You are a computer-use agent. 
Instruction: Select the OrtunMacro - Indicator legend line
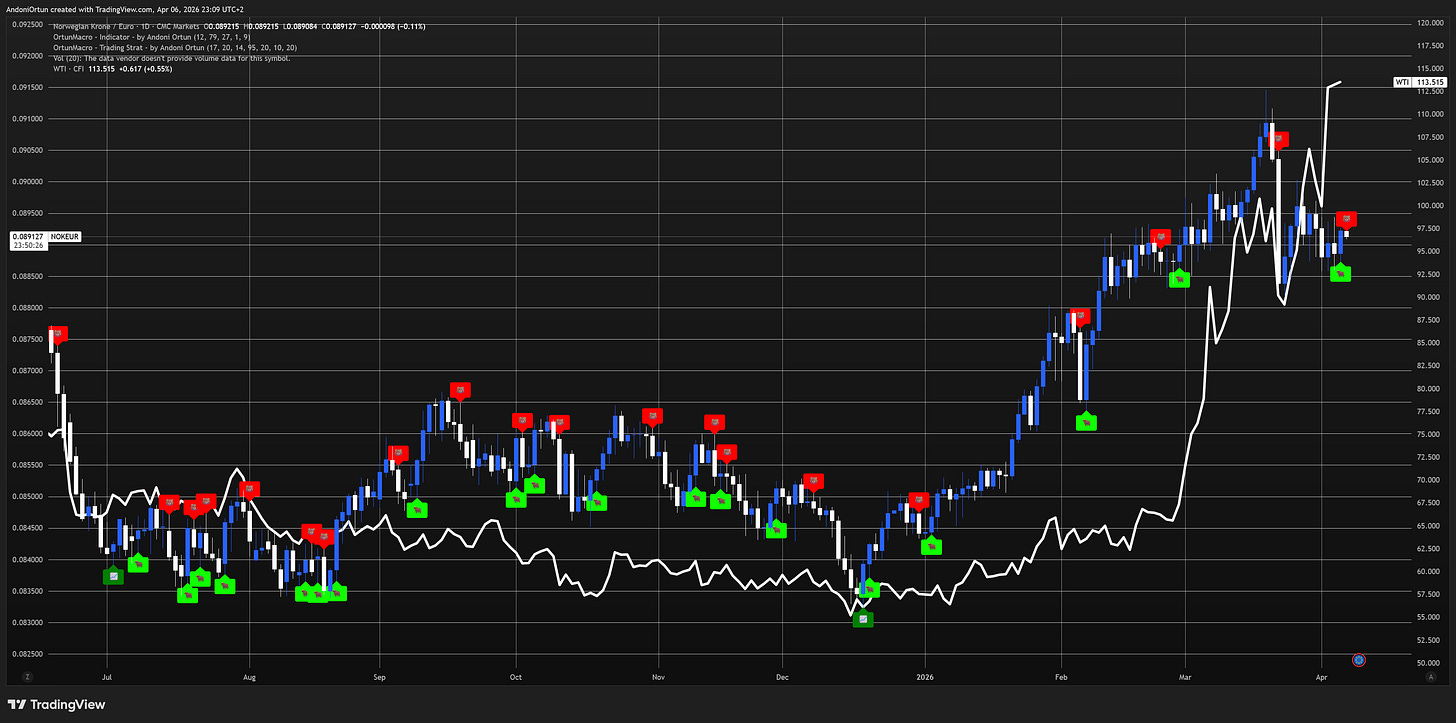152,35
